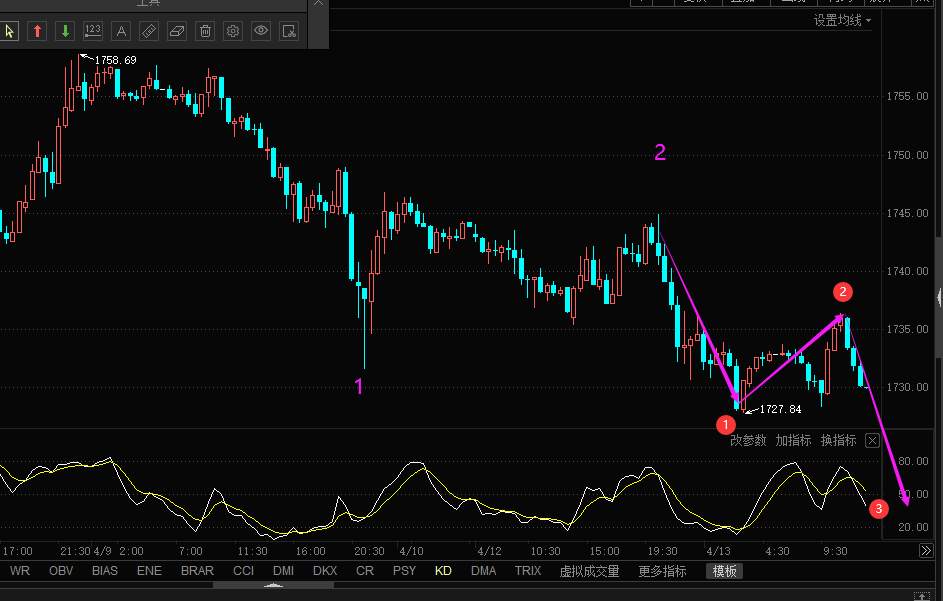Select the DMI indicator tab
Screen dimensions: 943x601
283,571
